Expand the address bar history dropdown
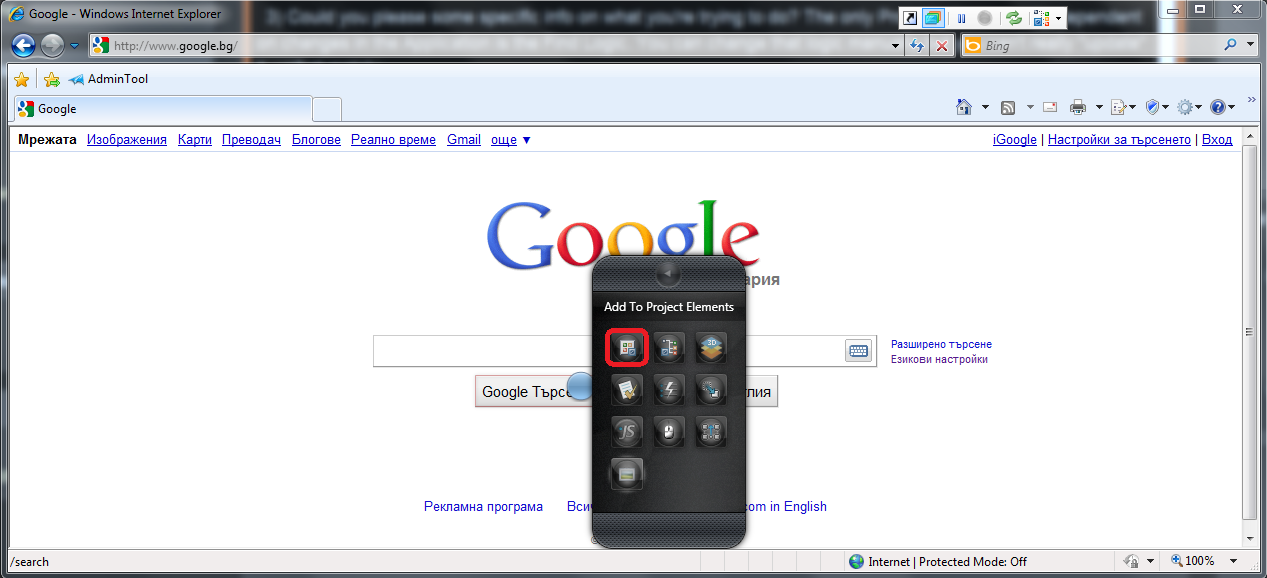Viewport: 1267px width, 578px height. (x=895, y=46)
